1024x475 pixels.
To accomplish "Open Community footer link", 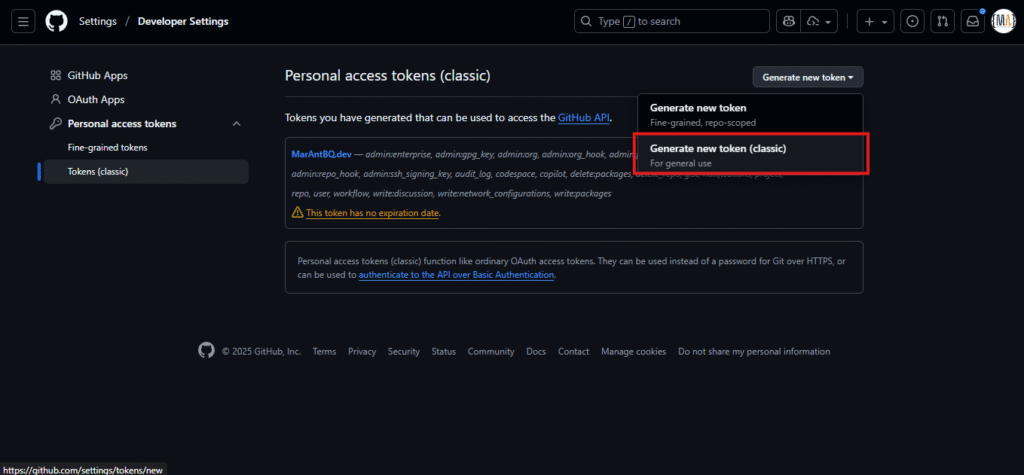I will click(x=491, y=352).
